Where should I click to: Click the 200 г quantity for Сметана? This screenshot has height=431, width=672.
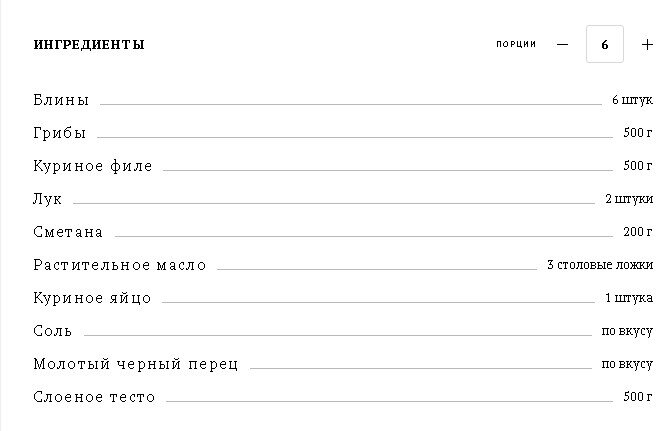point(637,233)
